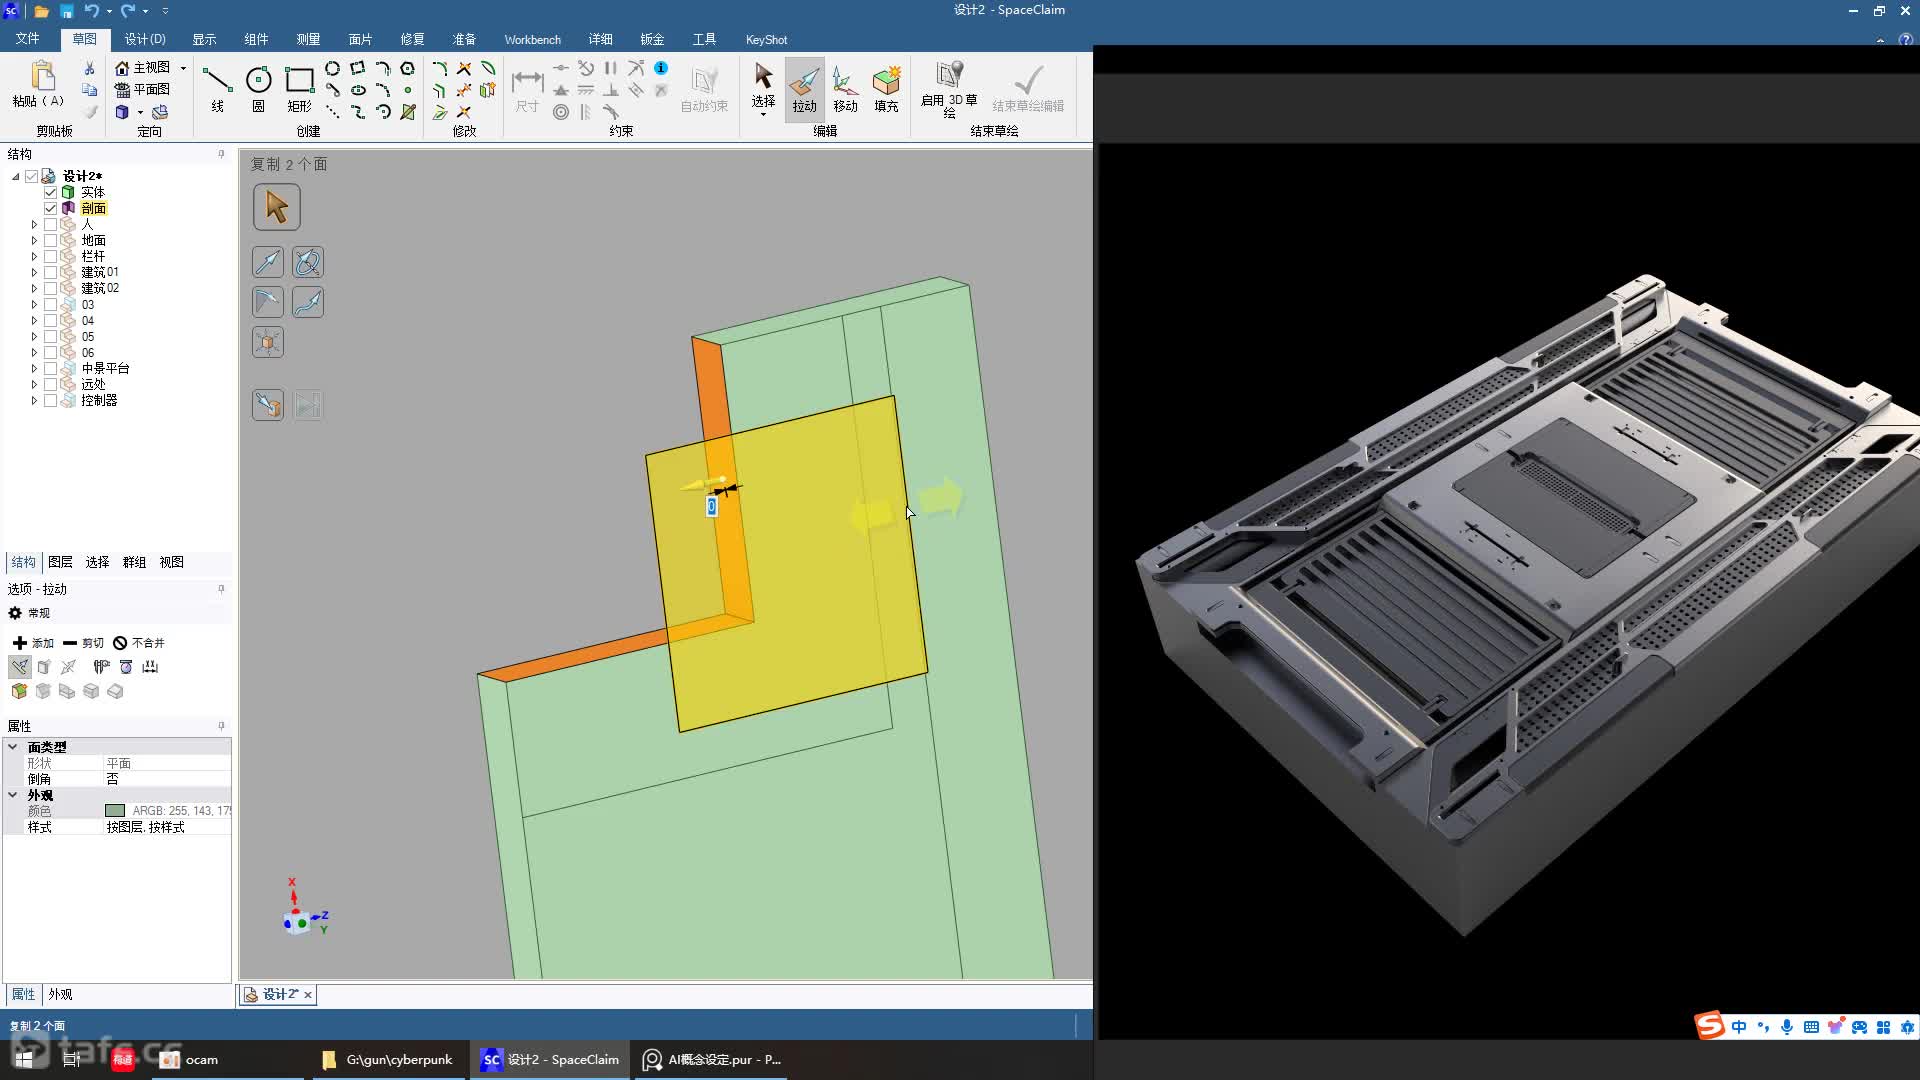Open G:\gun\cyberpunk folder in taskbar

(388, 1059)
